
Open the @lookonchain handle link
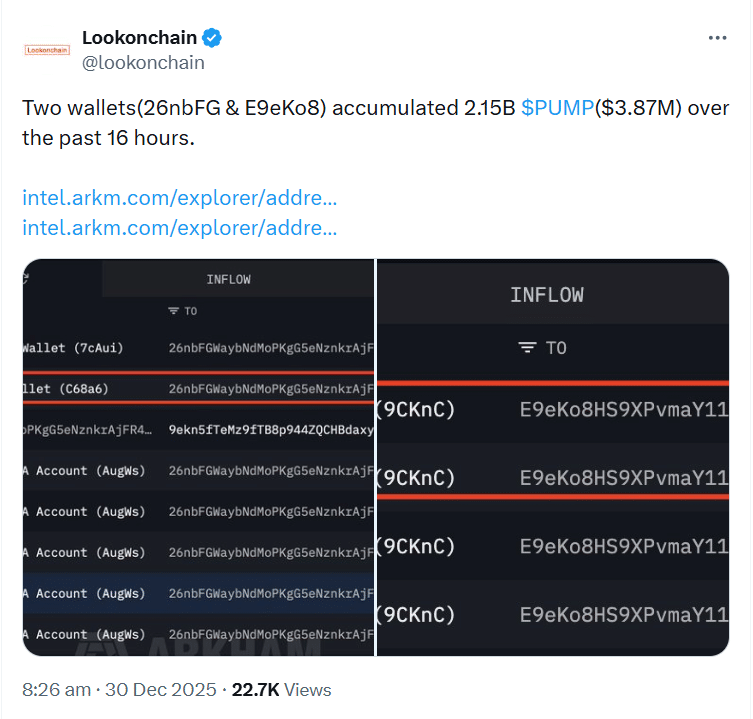click(143, 62)
